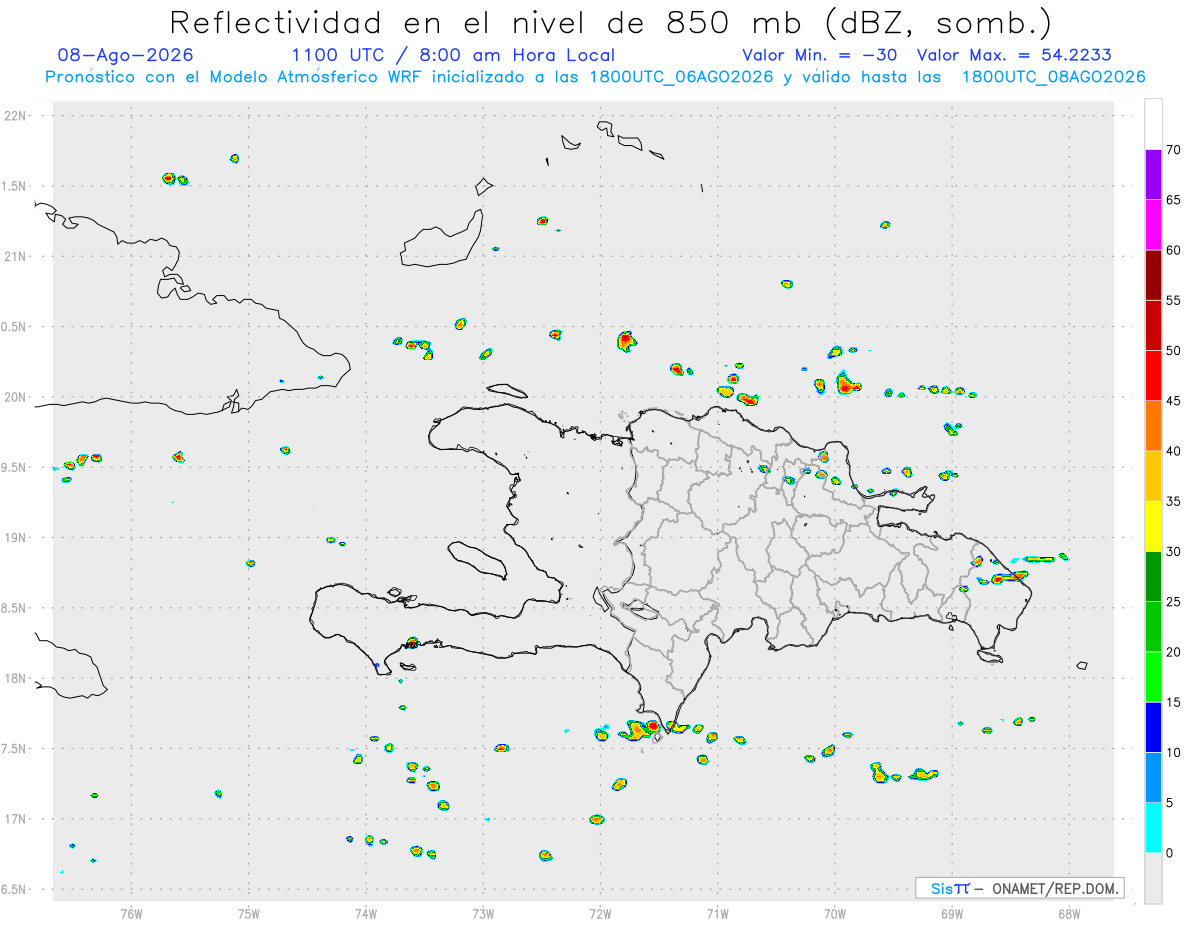Choose the yellow 30-35 dBZ swatch
Viewport: 1200px width, 927px height.
(1153, 526)
